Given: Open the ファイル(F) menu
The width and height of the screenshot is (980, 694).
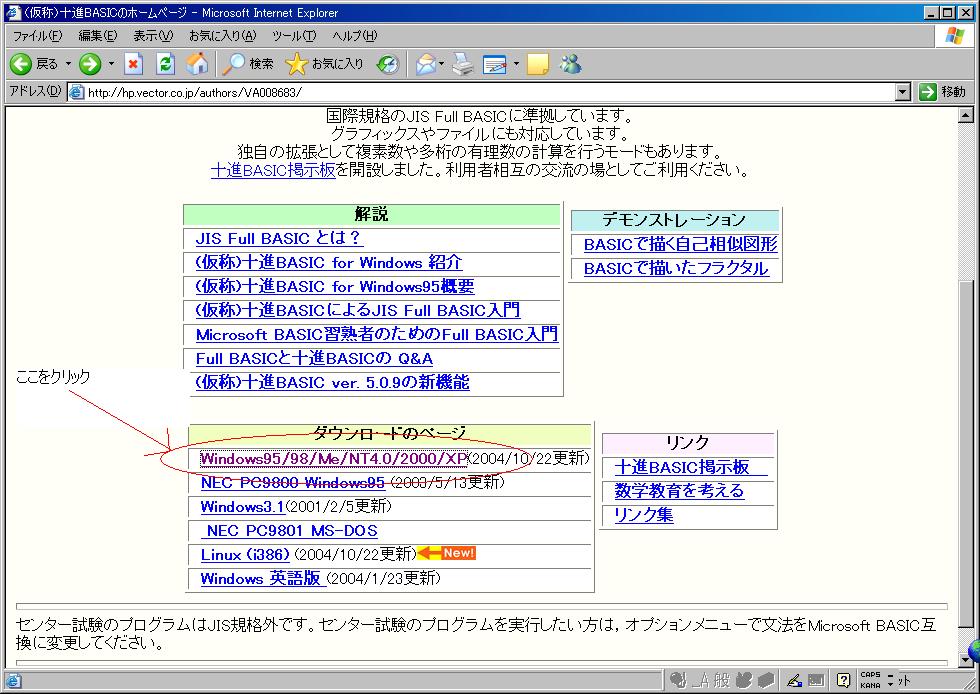Looking at the screenshot, I should (38, 36).
